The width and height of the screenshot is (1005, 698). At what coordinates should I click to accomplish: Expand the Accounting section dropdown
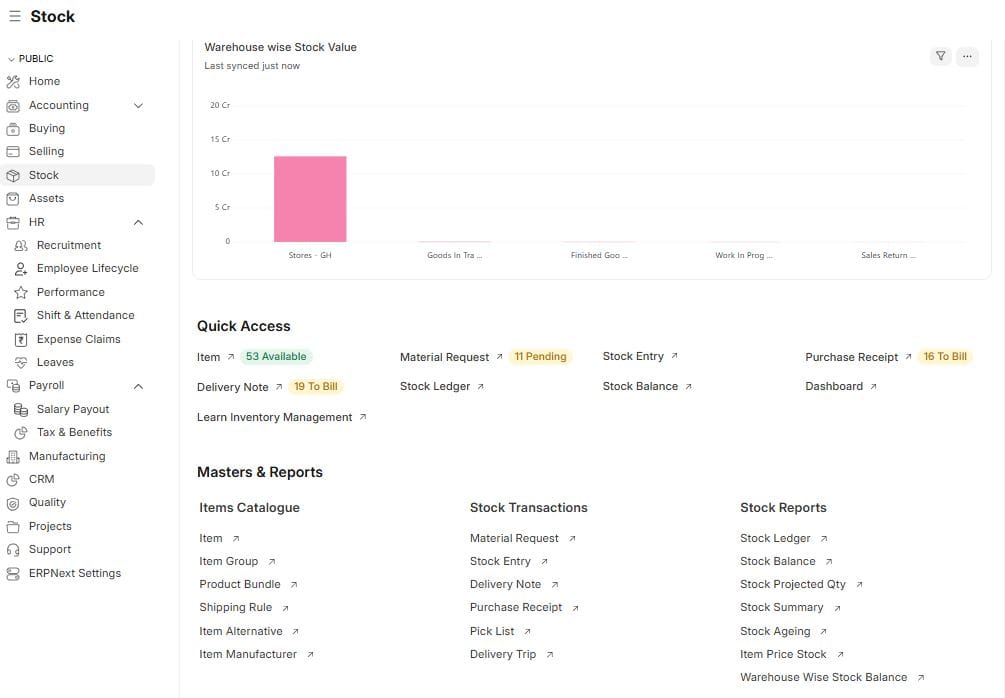coord(140,104)
